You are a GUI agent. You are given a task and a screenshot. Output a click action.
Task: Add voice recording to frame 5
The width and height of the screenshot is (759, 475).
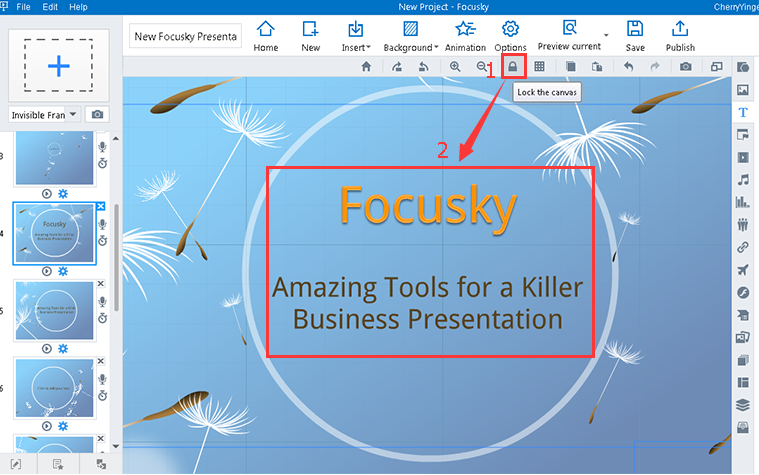click(x=102, y=302)
